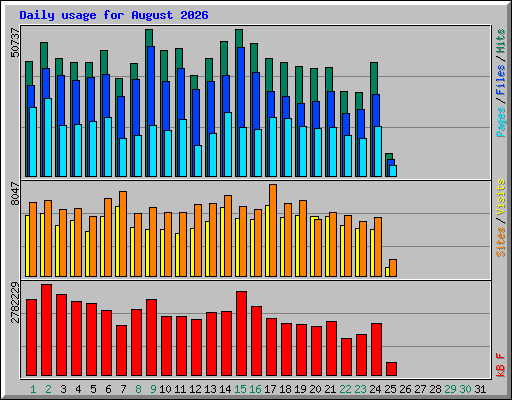Click day label 5 on the x-axis
The image size is (512, 400).
[x=93, y=389]
